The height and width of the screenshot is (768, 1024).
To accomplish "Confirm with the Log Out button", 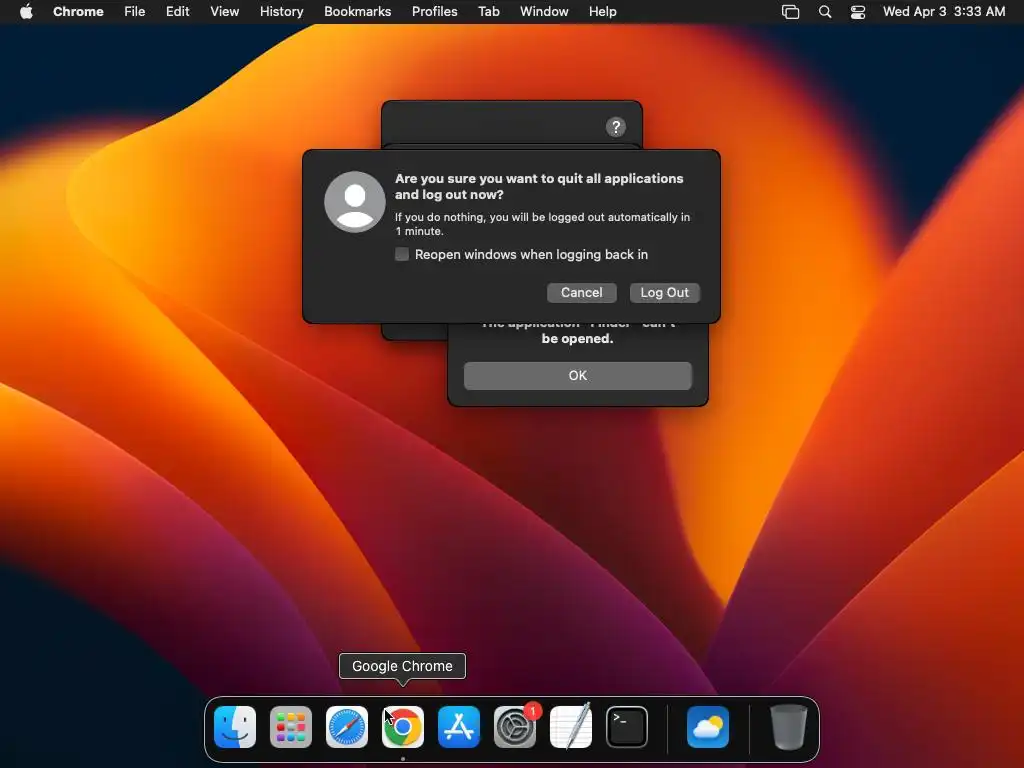I will tap(664, 293).
